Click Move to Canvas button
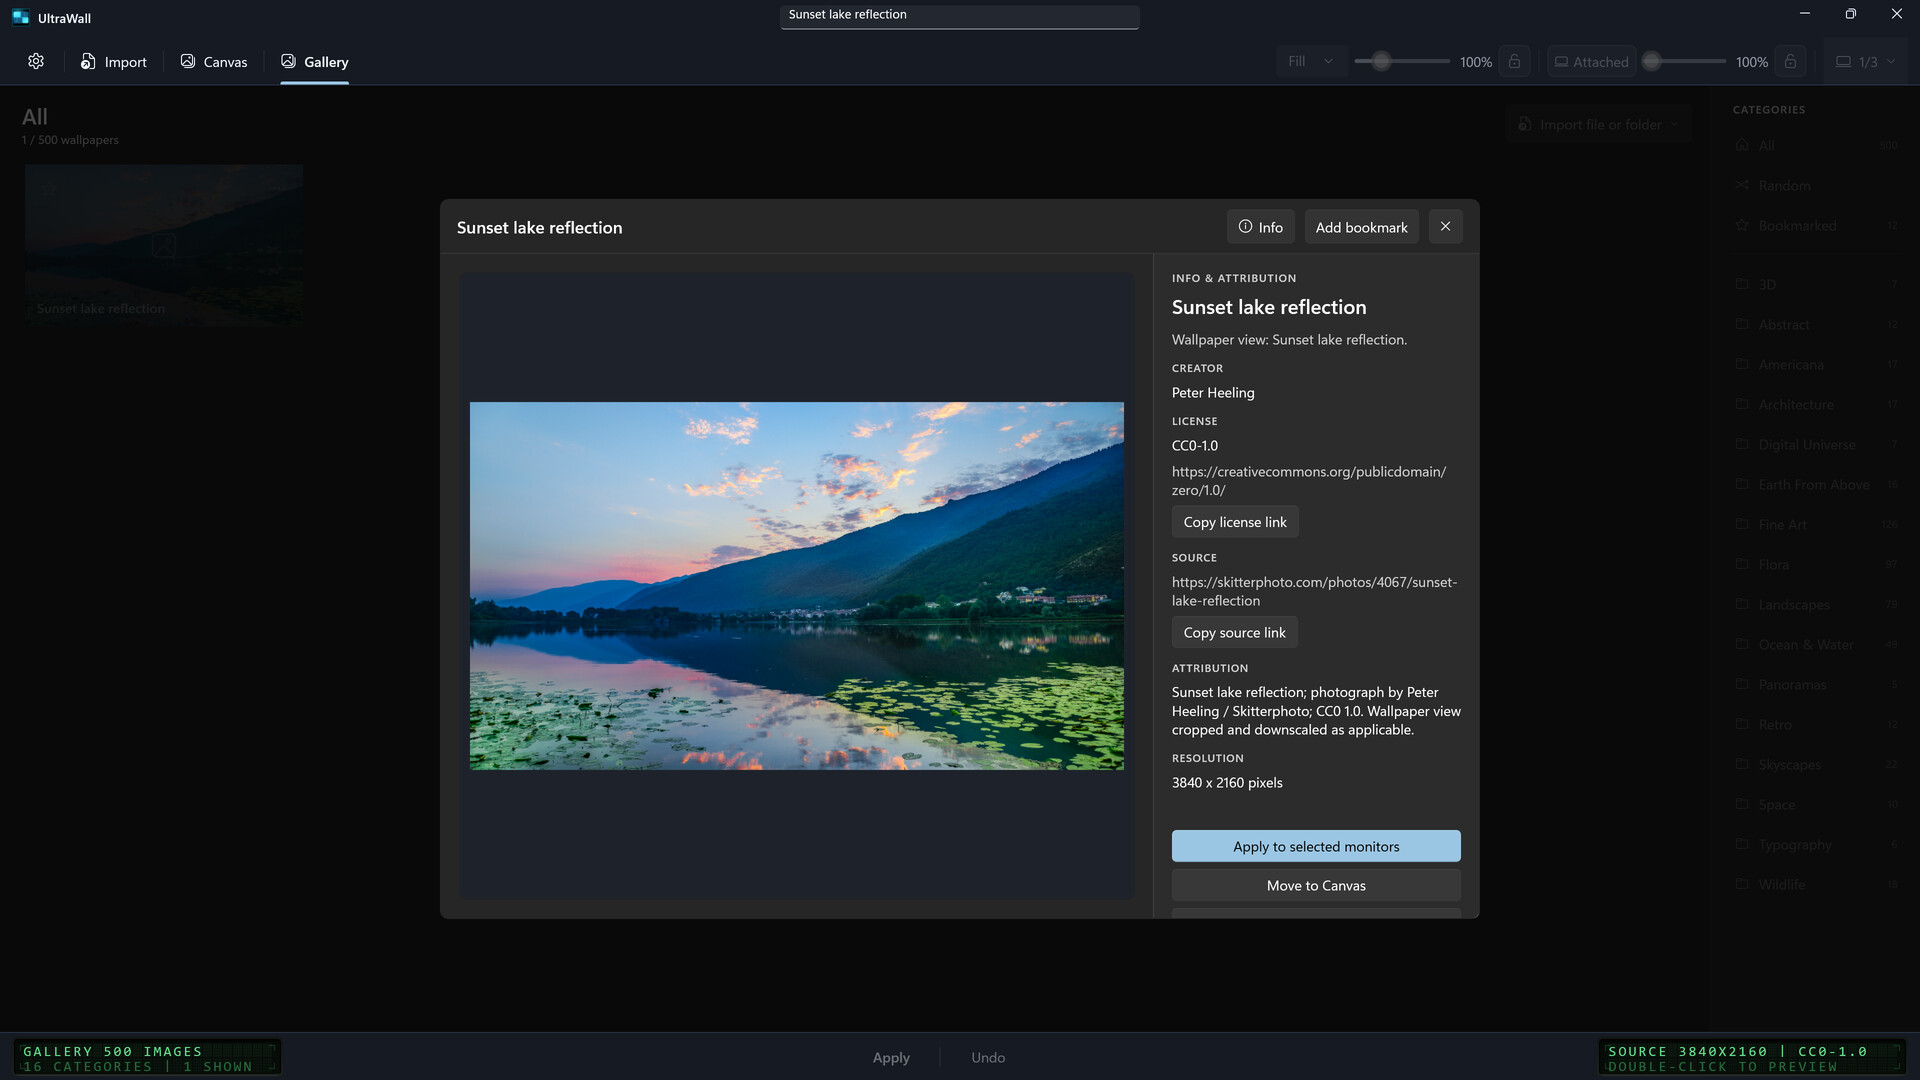 coord(1316,885)
